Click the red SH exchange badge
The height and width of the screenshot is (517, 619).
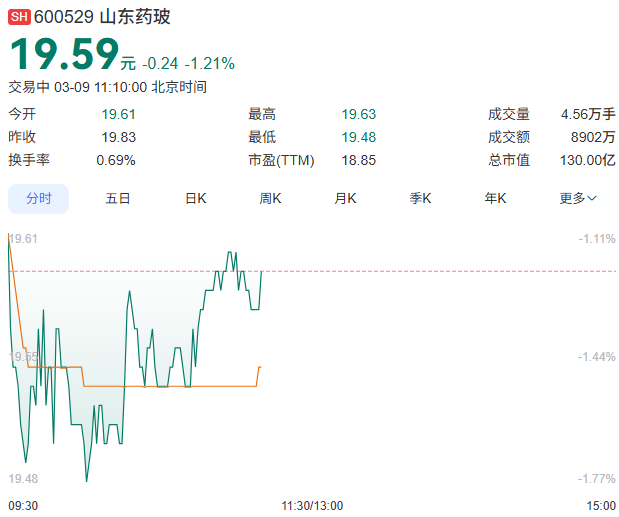[x=19, y=17]
